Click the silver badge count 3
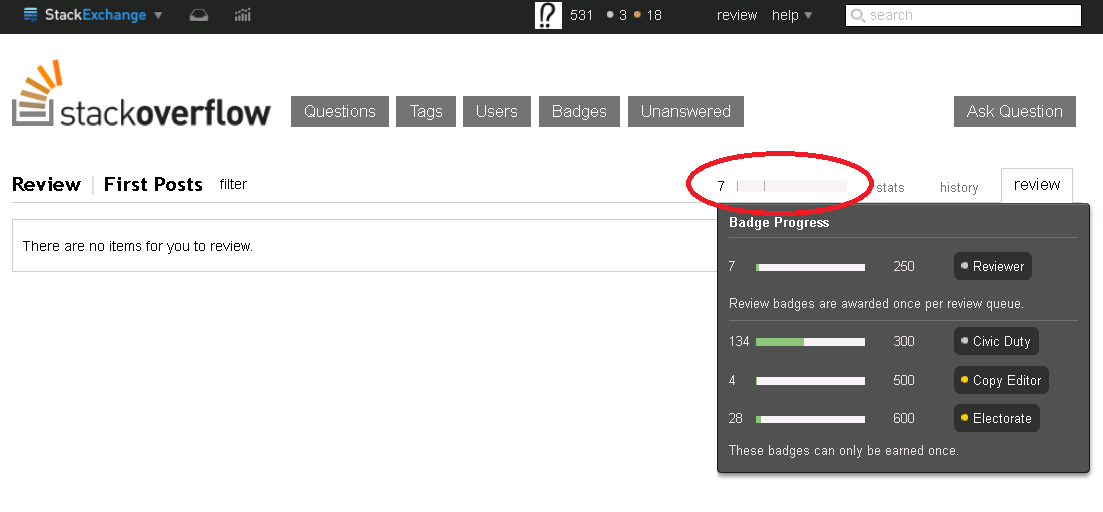Viewport: 1103px width, 512px height. click(617, 15)
